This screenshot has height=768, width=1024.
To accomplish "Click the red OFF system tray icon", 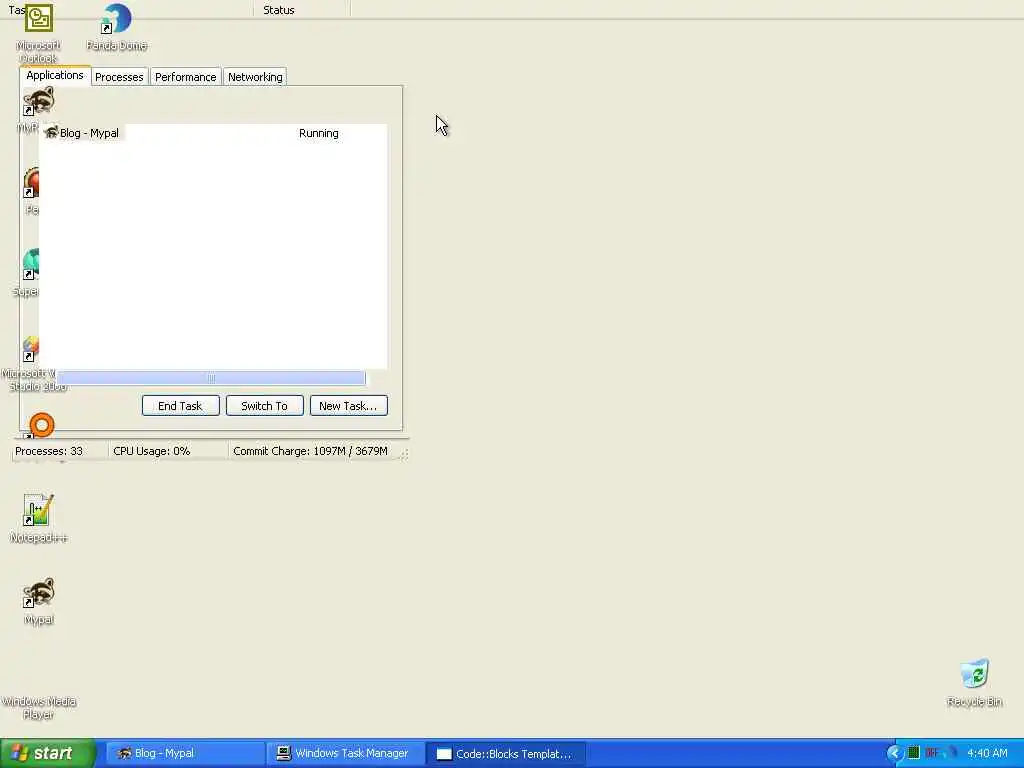I will 932,753.
